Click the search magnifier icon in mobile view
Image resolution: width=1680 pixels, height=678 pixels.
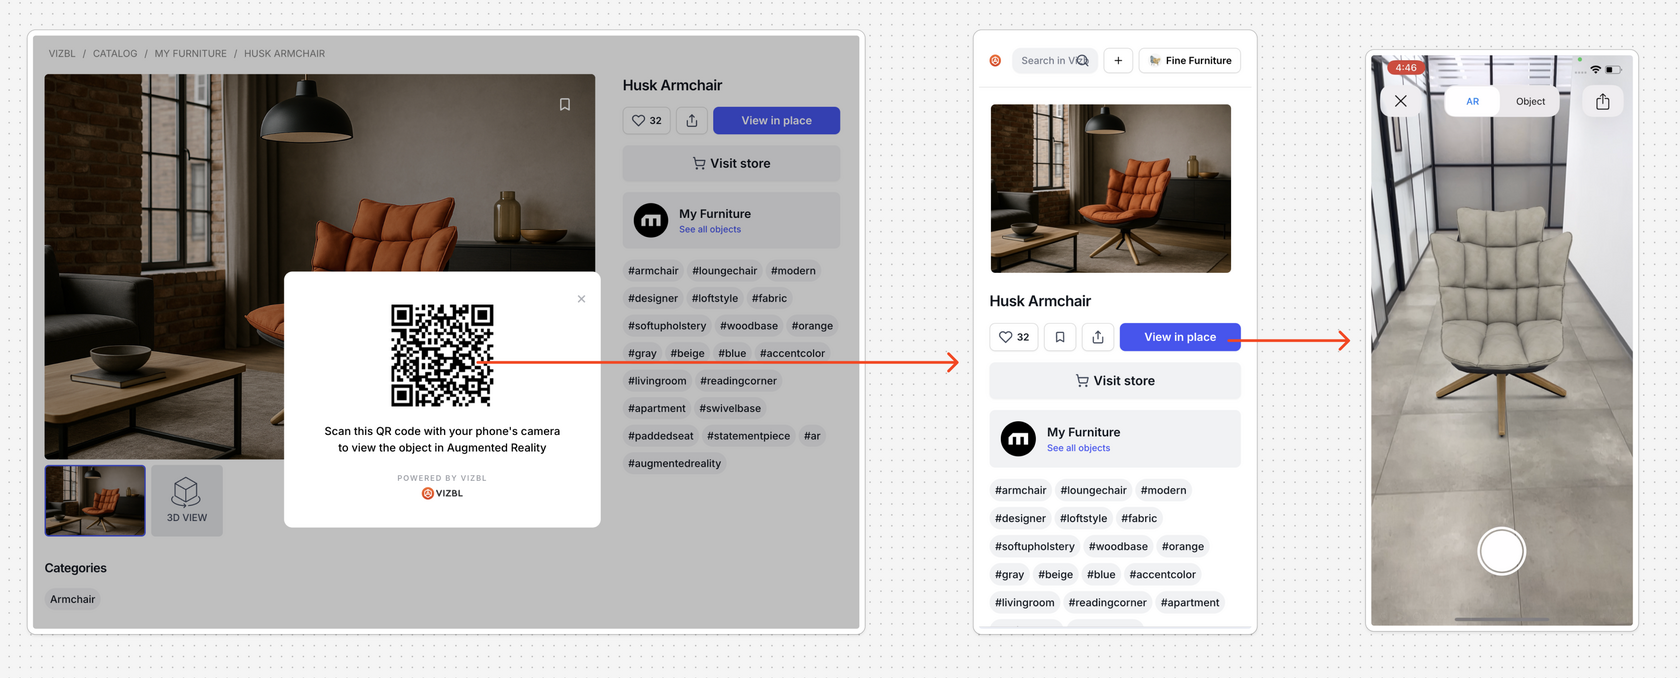(x=1082, y=61)
